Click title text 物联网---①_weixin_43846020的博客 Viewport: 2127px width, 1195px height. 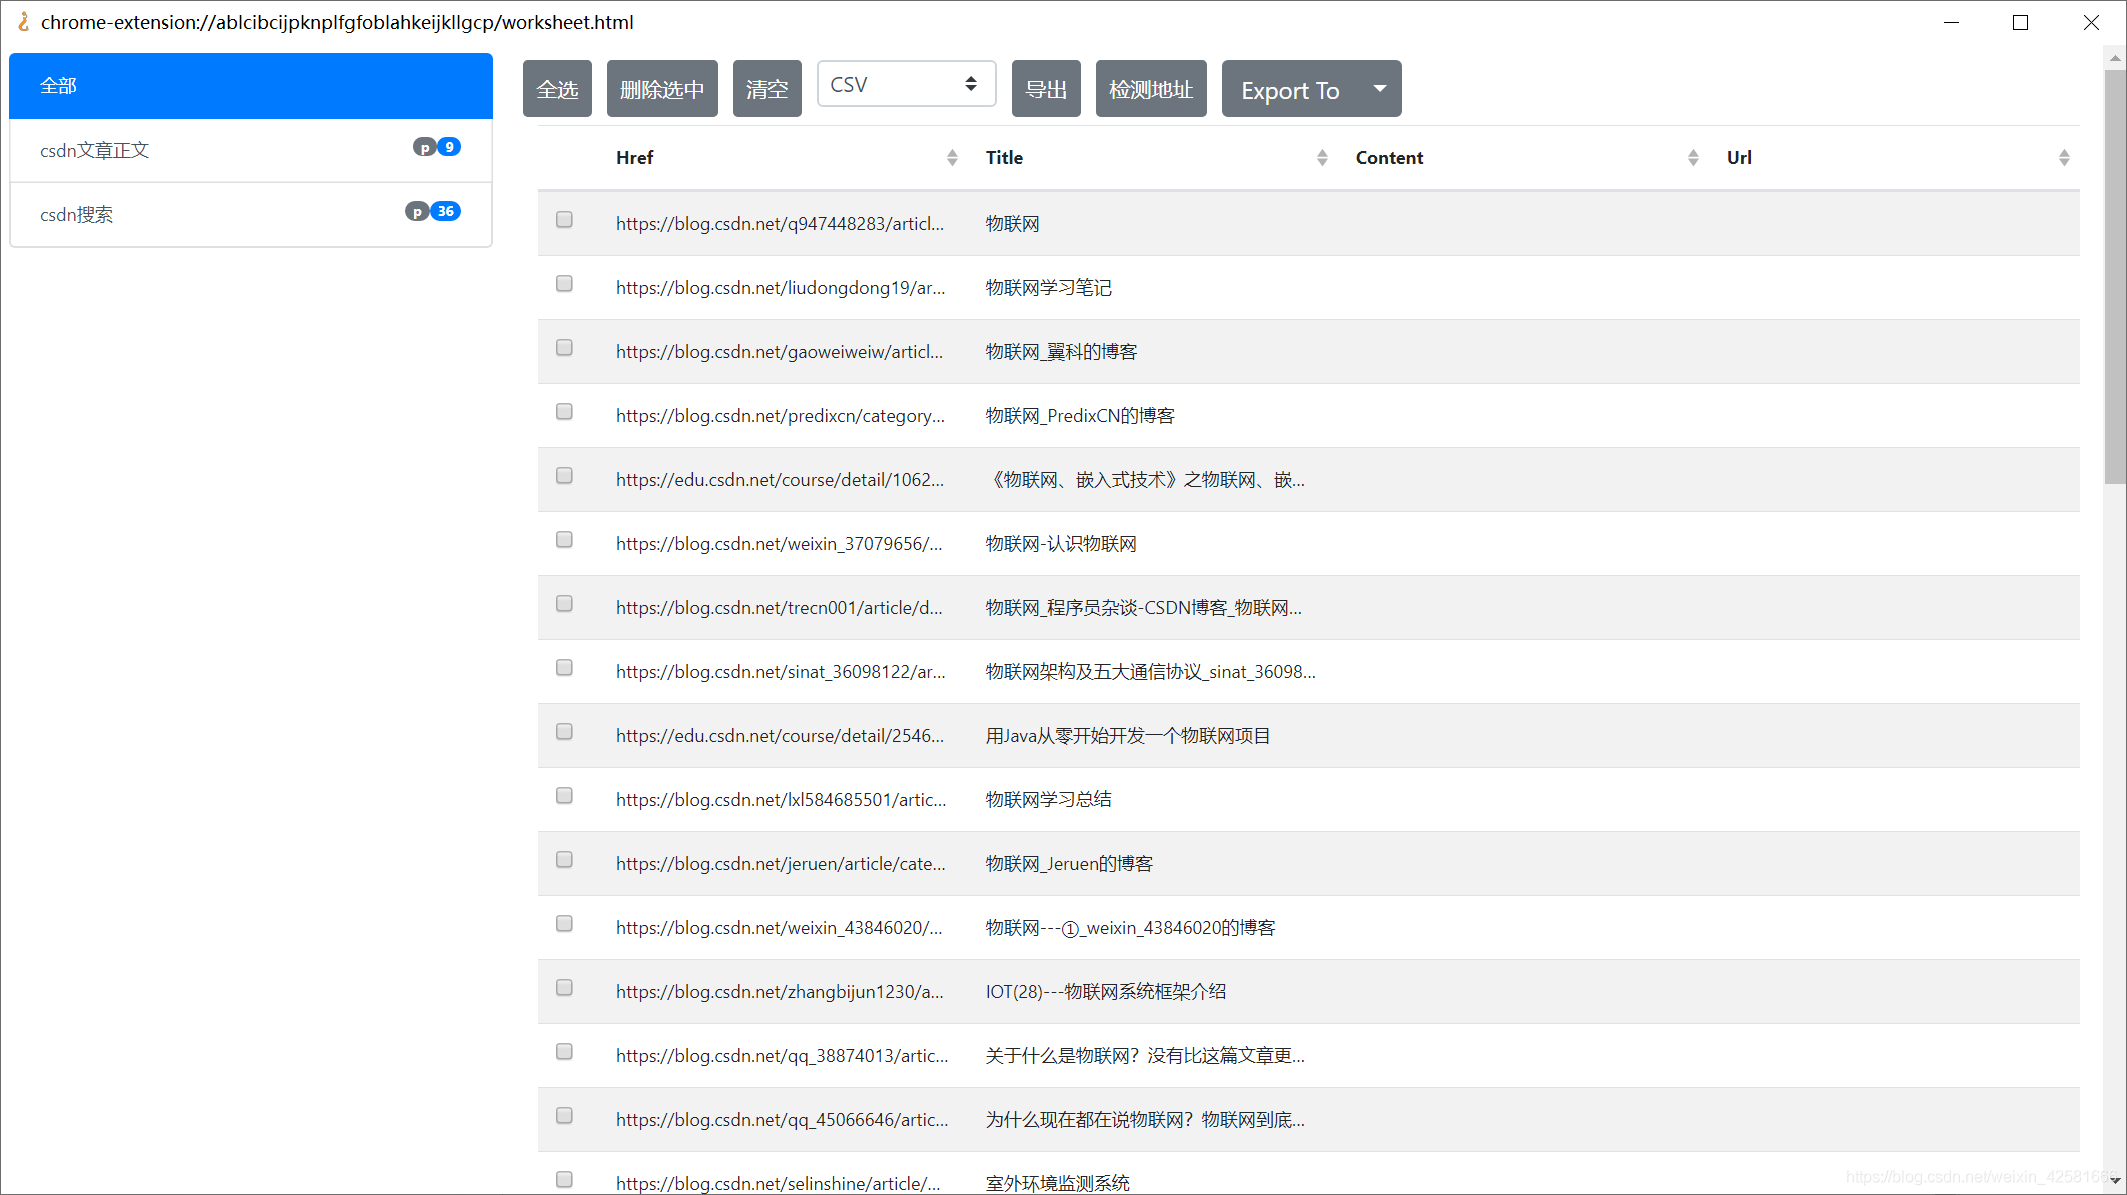[1130, 928]
